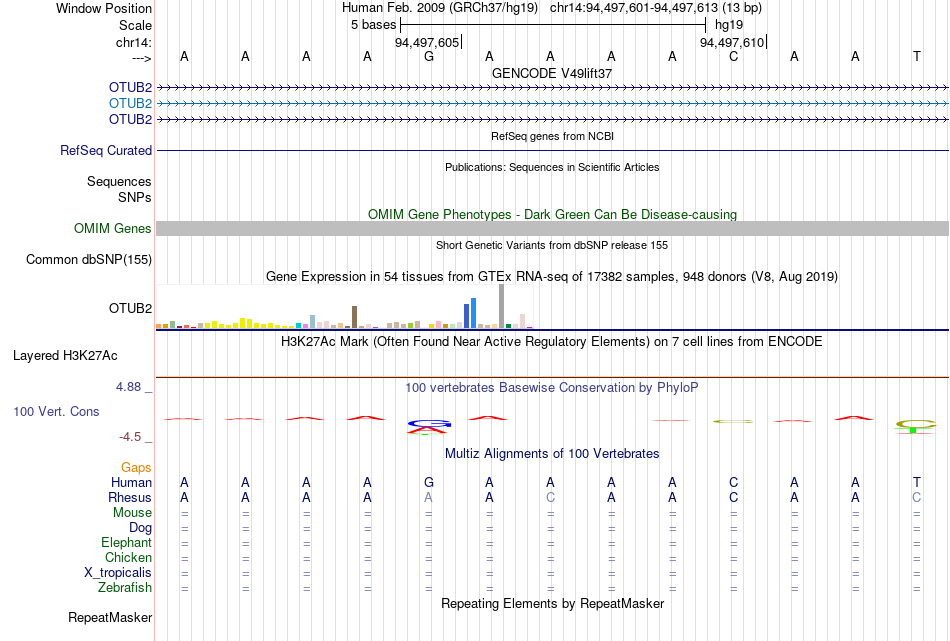Click the 100 Vert. Cons label

click(56, 411)
